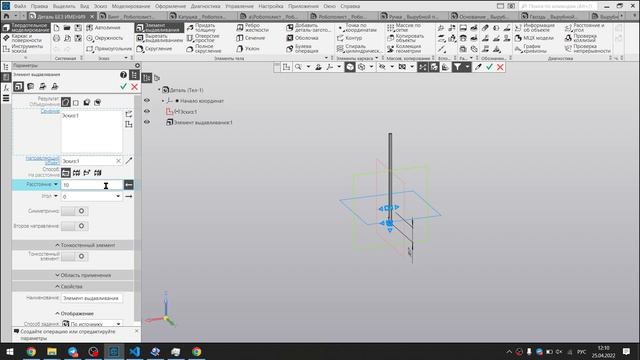Click Отверстие простое hole tool
Viewport: 640px width, 360px height.
pos(203,38)
